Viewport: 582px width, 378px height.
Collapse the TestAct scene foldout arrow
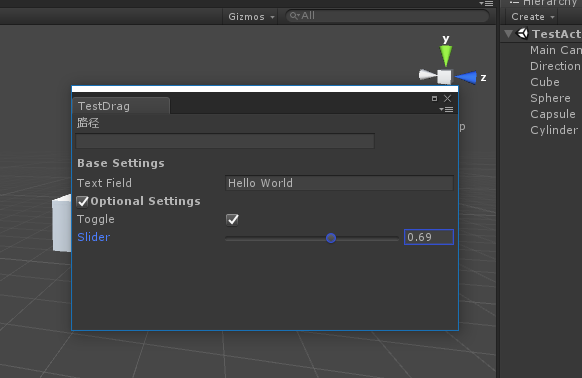pyautogui.click(x=509, y=34)
